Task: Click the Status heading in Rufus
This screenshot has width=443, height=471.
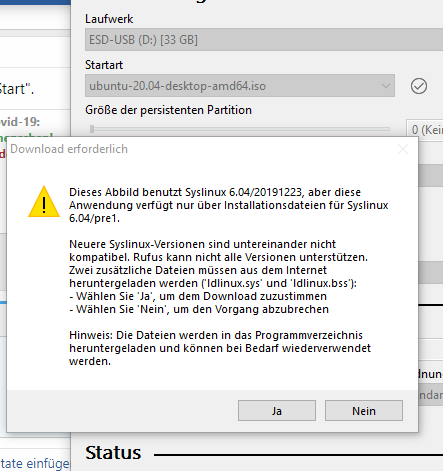Action: (x=113, y=453)
